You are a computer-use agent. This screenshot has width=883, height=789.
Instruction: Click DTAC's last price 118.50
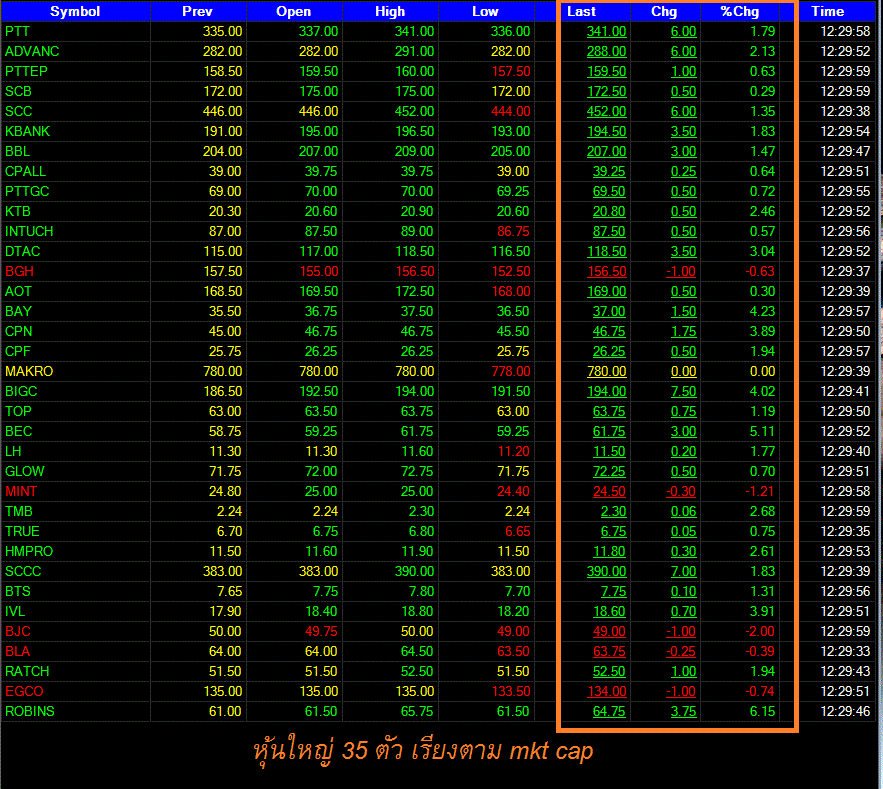tap(606, 251)
